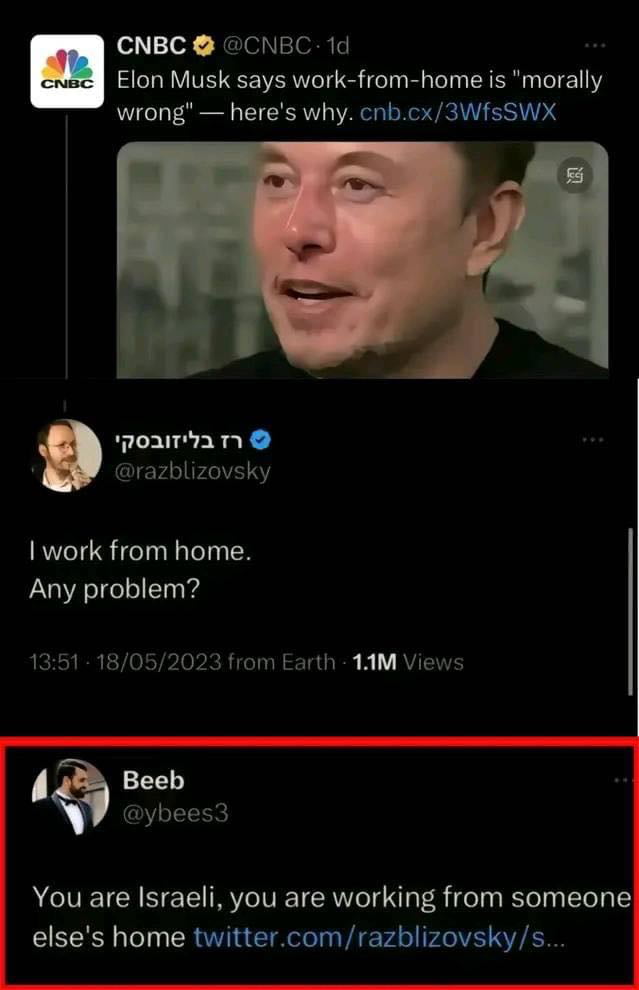639x990 pixels.
Task: Click the blue verified badge on the reply
Action: pyautogui.click(x=260, y=439)
